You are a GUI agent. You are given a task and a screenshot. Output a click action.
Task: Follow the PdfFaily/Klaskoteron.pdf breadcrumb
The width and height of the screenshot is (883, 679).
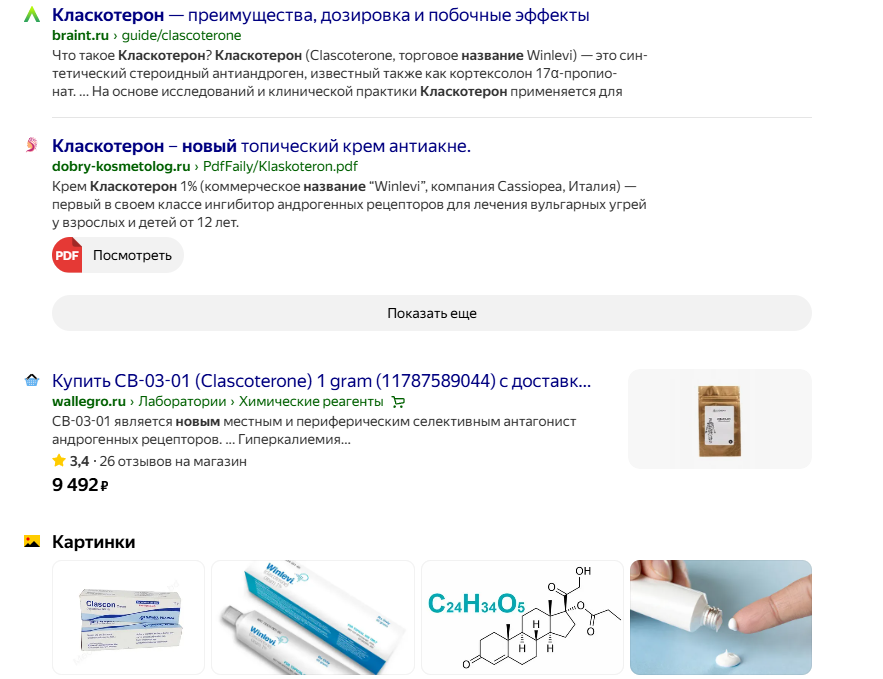tap(280, 167)
